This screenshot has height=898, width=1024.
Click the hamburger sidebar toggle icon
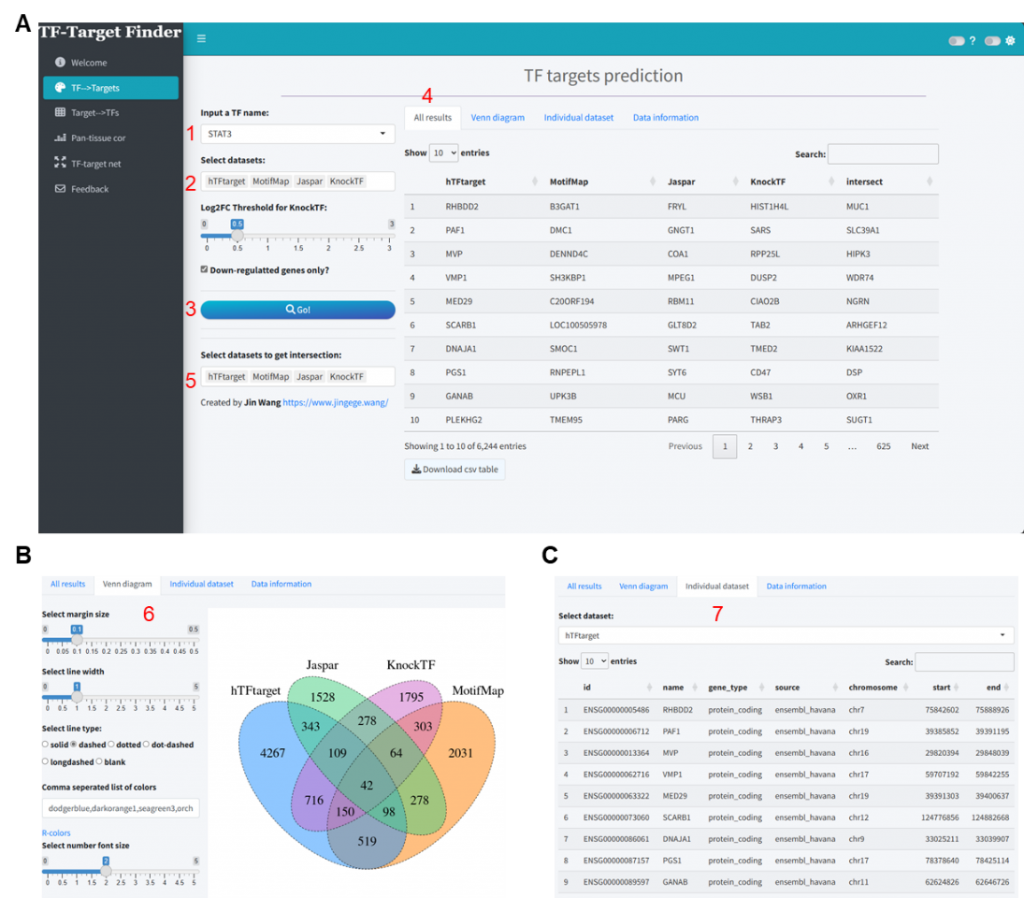[201, 39]
